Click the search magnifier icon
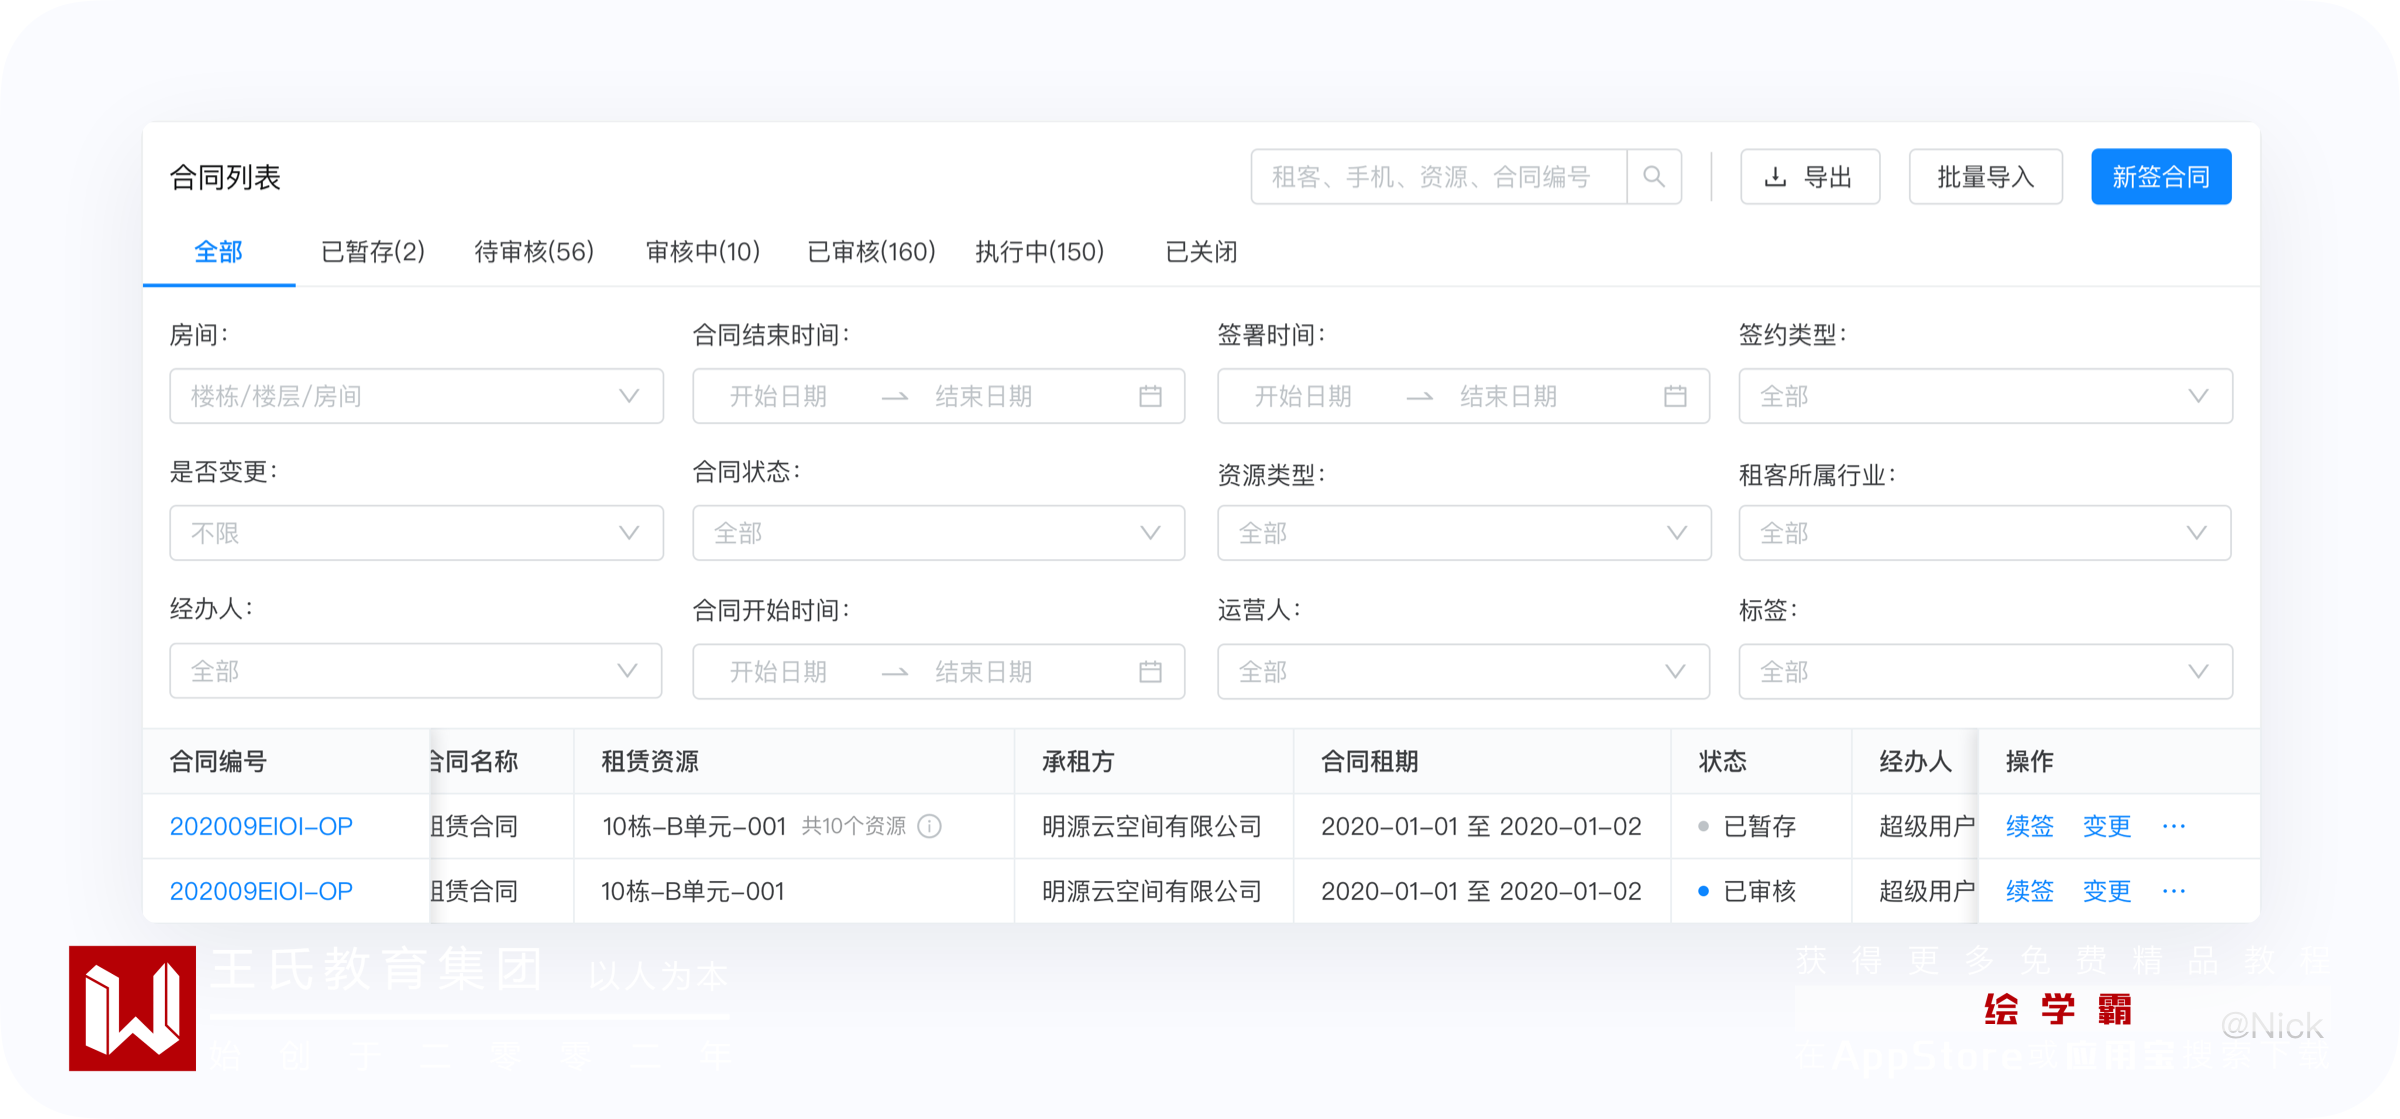2400x1119 pixels. [1653, 177]
